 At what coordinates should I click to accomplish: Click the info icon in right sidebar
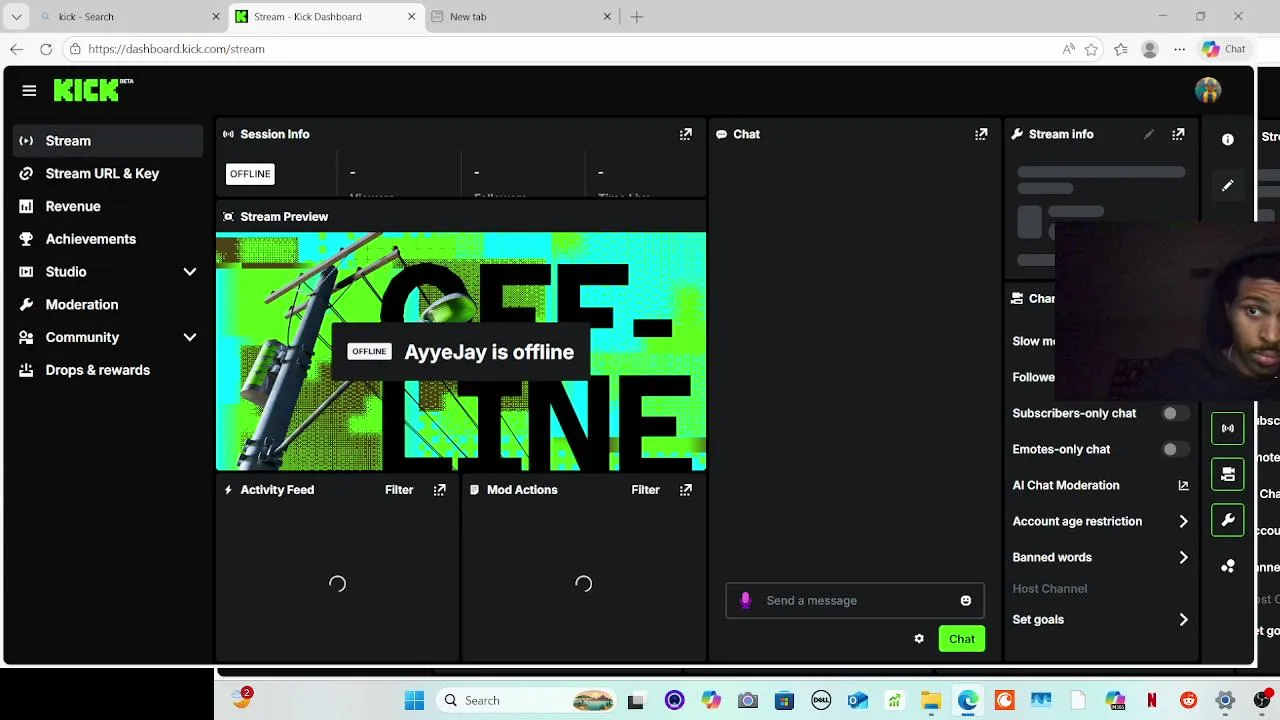[x=1228, y=140]
